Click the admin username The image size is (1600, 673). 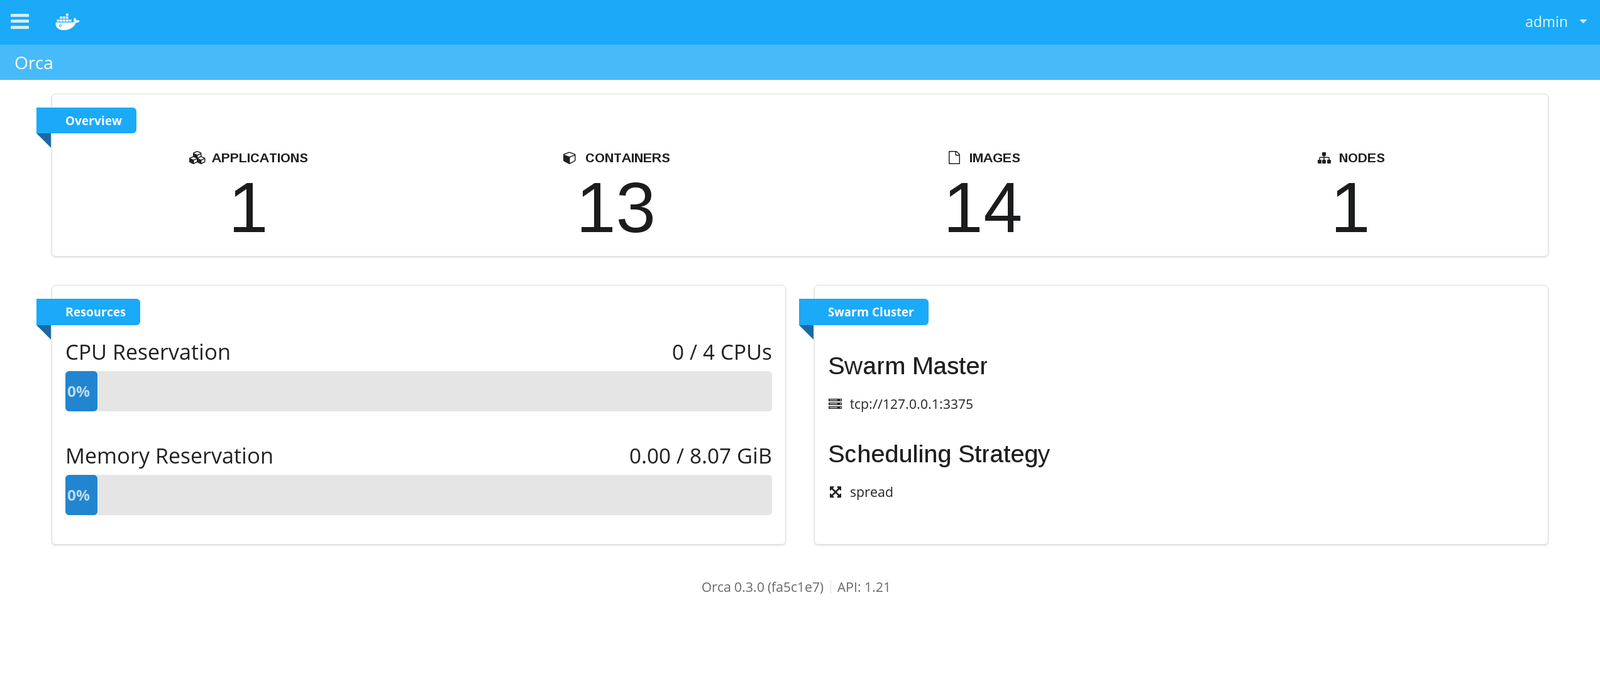[x=1546, y=22]
